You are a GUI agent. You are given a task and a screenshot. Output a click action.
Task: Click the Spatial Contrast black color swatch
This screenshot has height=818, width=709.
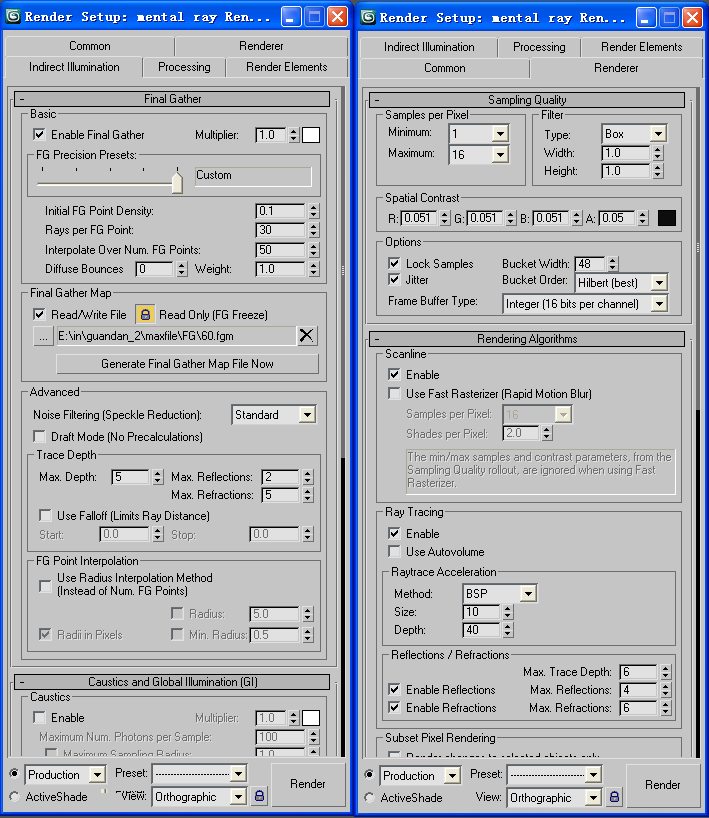coord(667,218)
